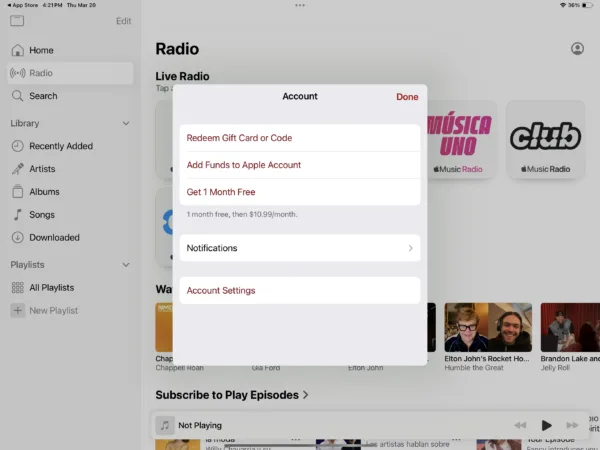Tap the 'Humble the Great' subtitle

(474, 367)
